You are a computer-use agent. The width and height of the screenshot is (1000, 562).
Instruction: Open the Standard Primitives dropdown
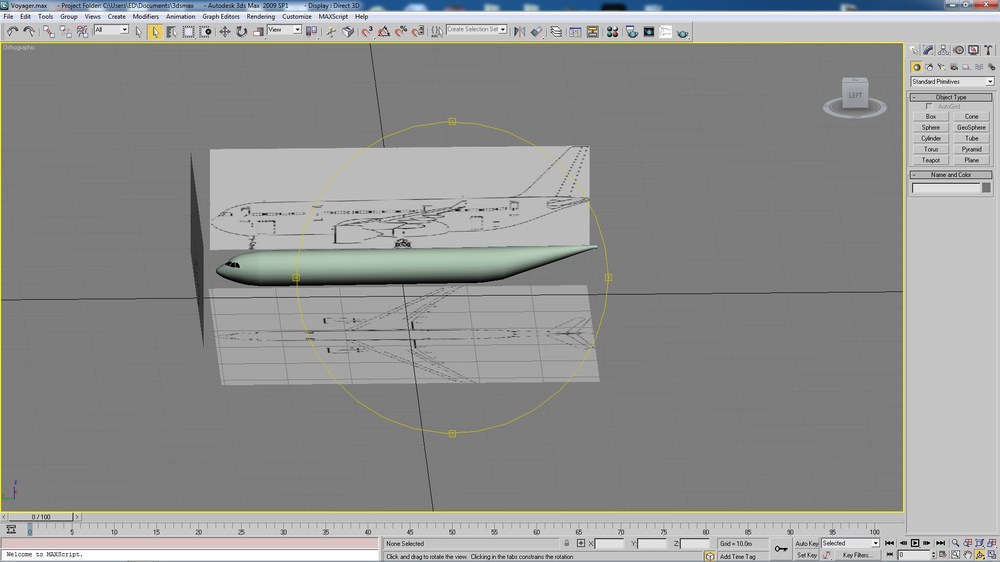click(952, 82)
